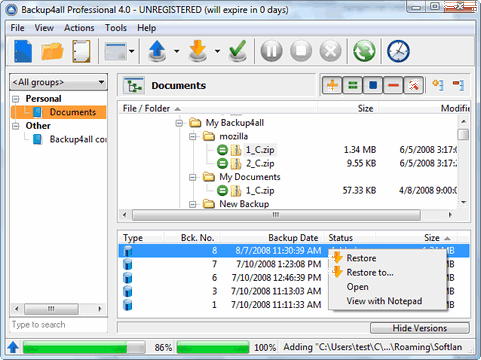Click the Hide Versions button
Image resolution: width=481 pixels, height=360 pixels.
pos(420,328)
